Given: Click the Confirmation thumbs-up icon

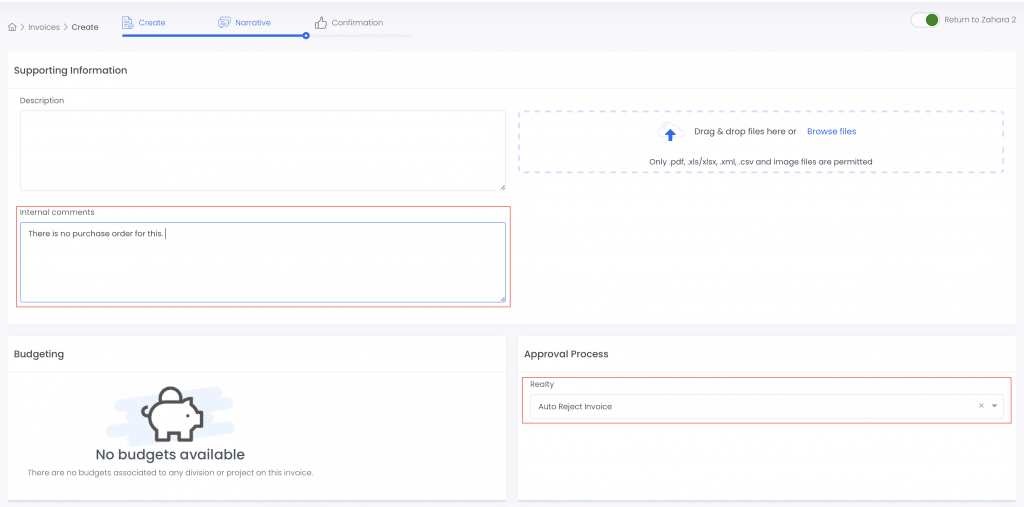Looking at the screenshot, I should [321, 23].
